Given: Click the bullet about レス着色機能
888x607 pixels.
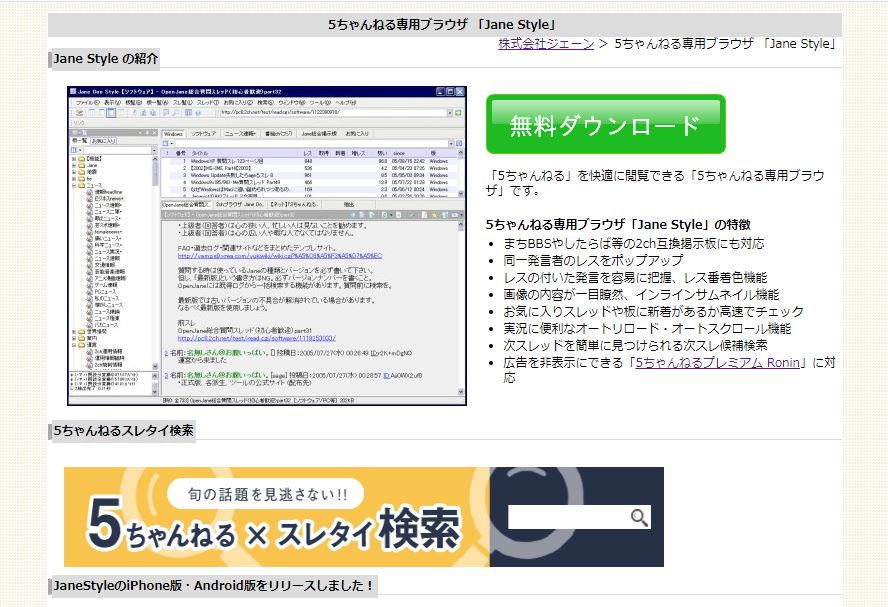Looking at the screenshot, I should click(635, 277).
